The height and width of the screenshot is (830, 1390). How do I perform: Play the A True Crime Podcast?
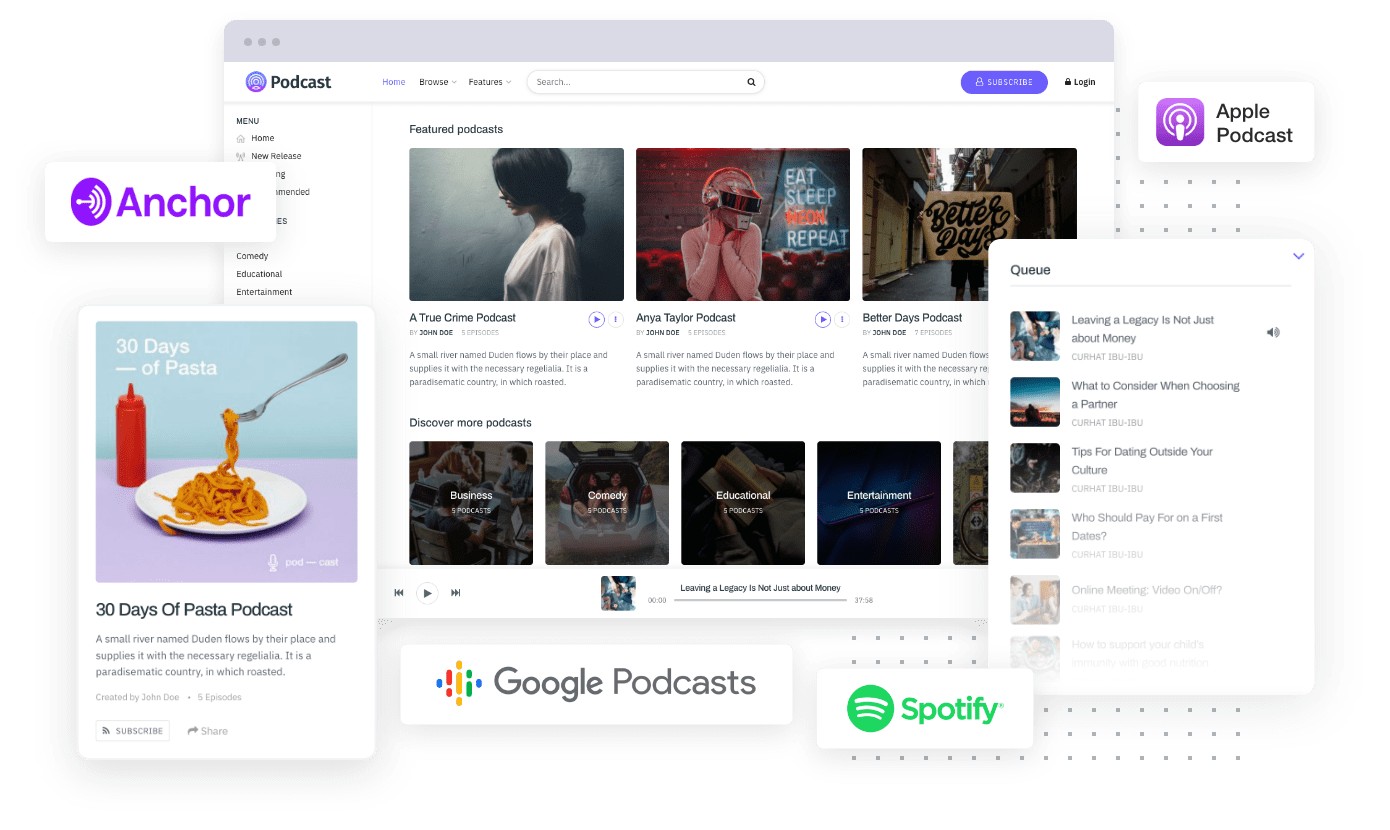596,320
